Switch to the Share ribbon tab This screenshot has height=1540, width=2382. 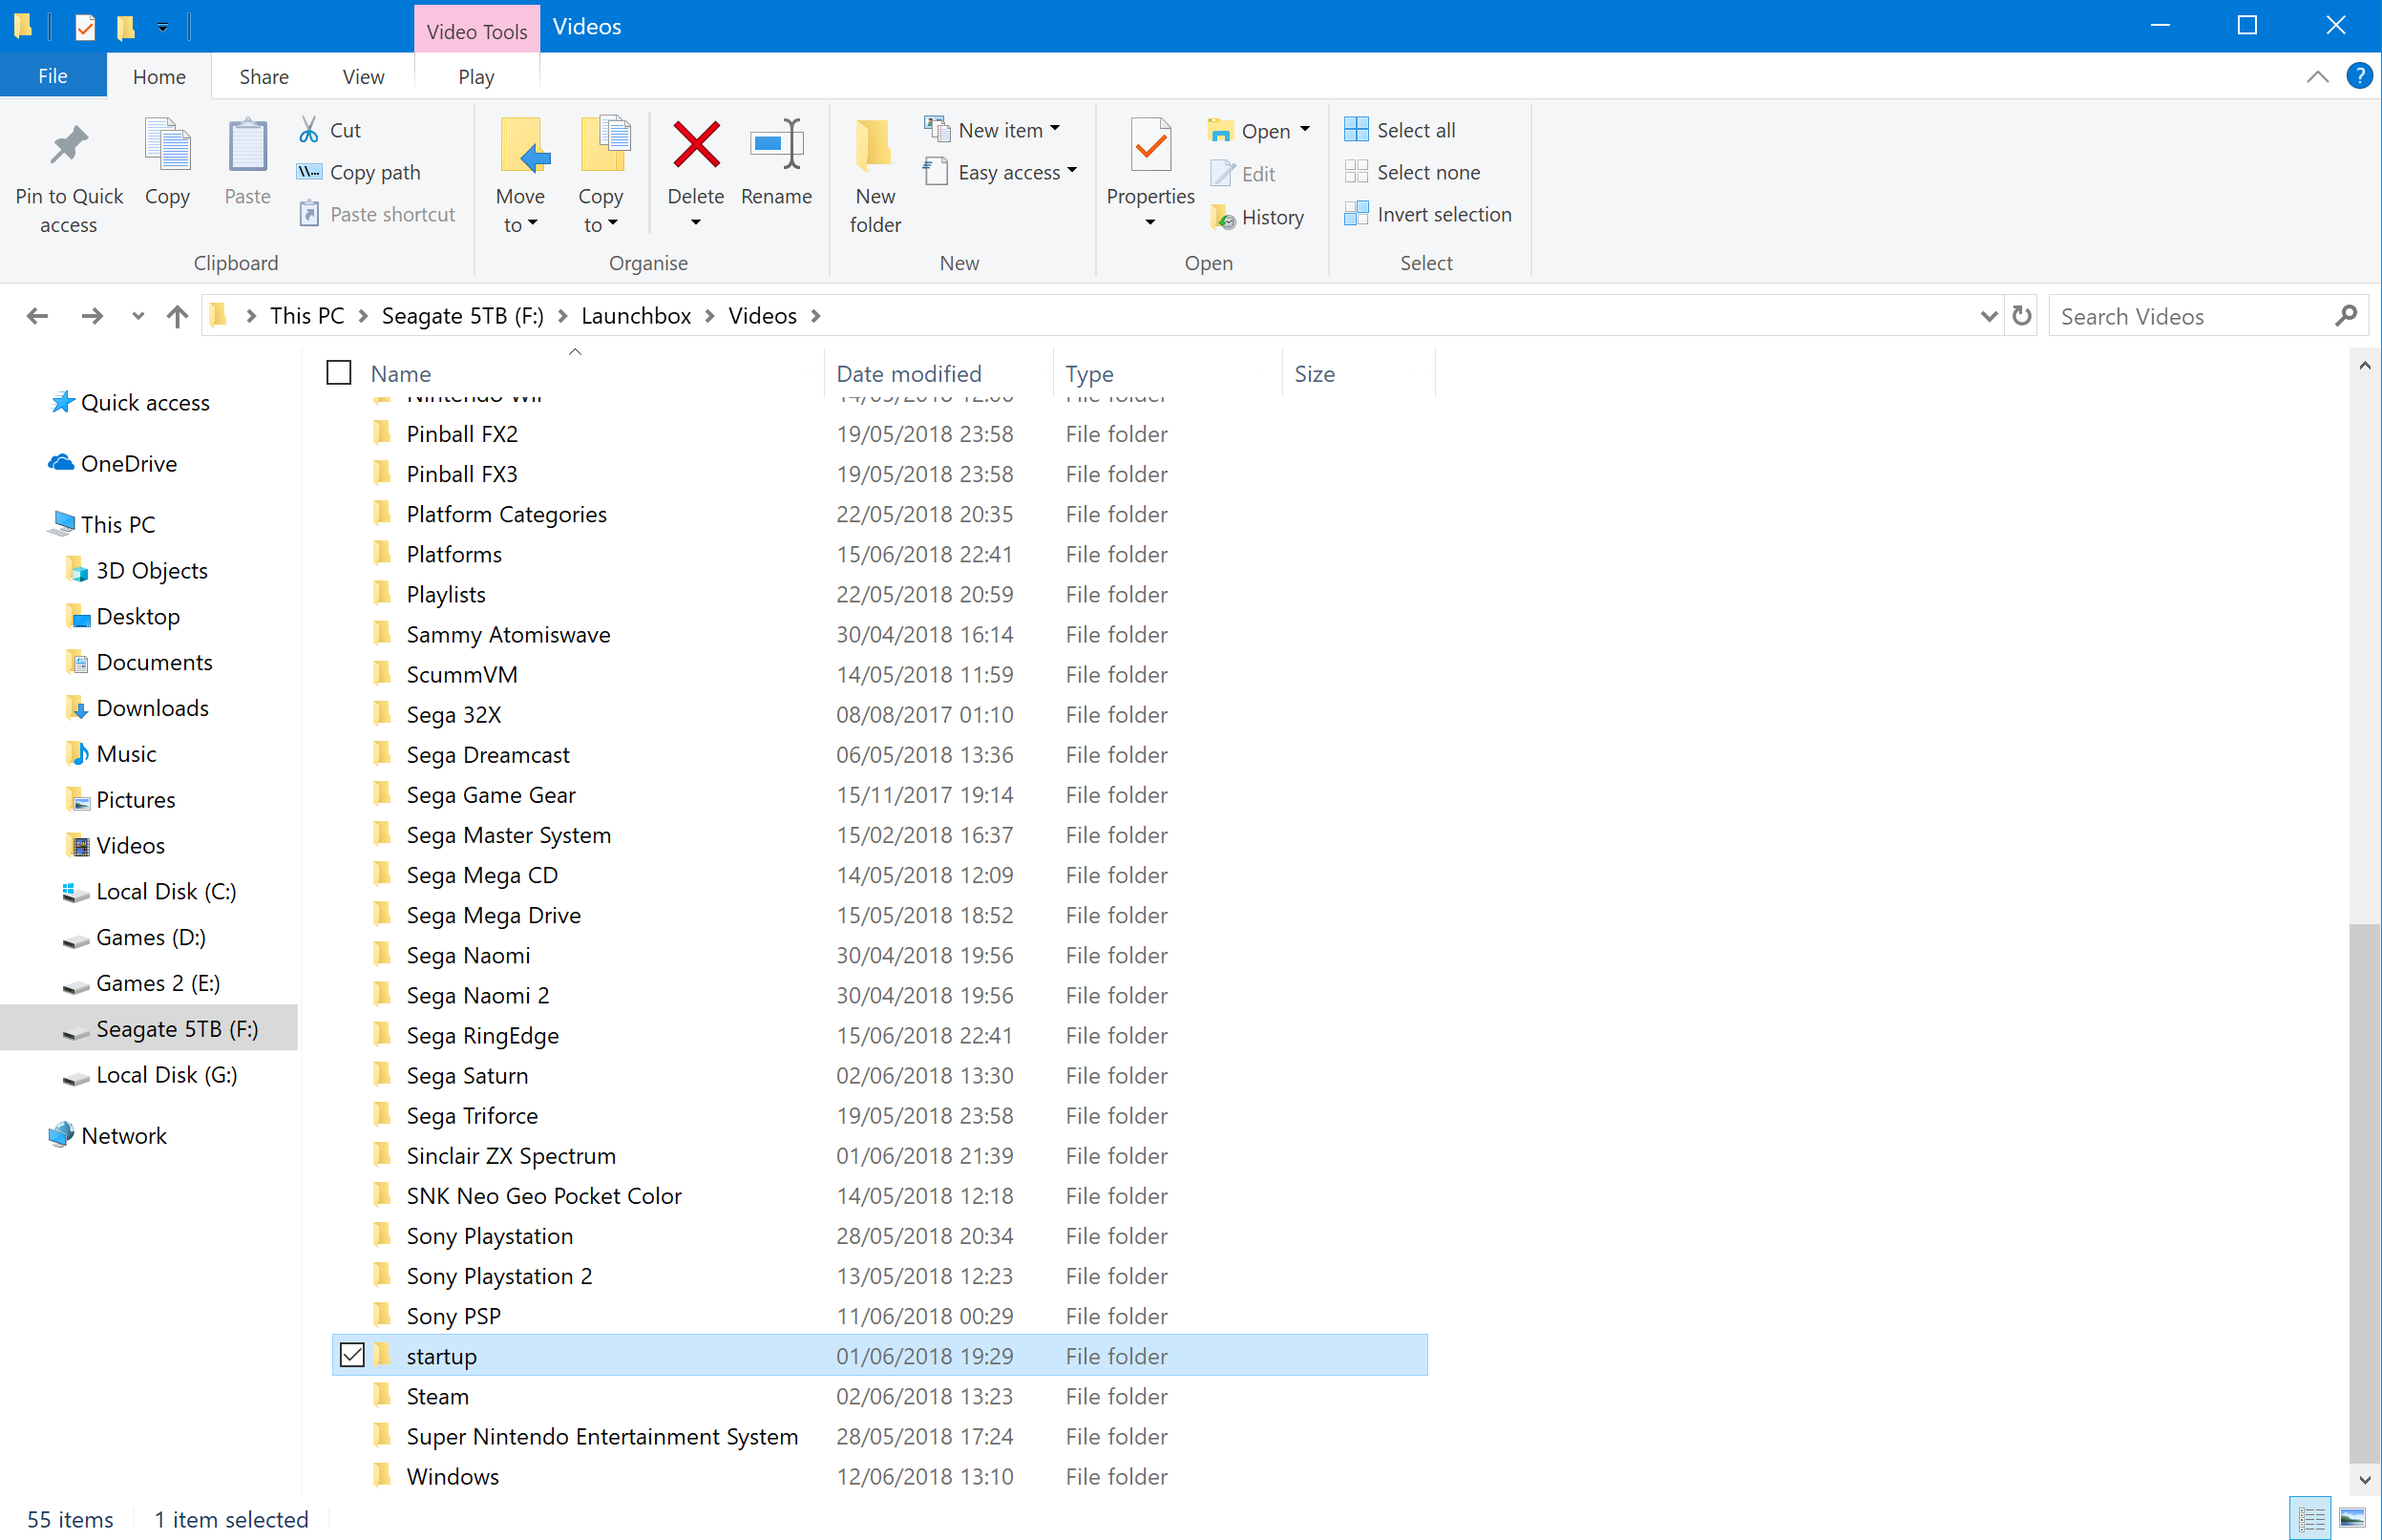264,76
